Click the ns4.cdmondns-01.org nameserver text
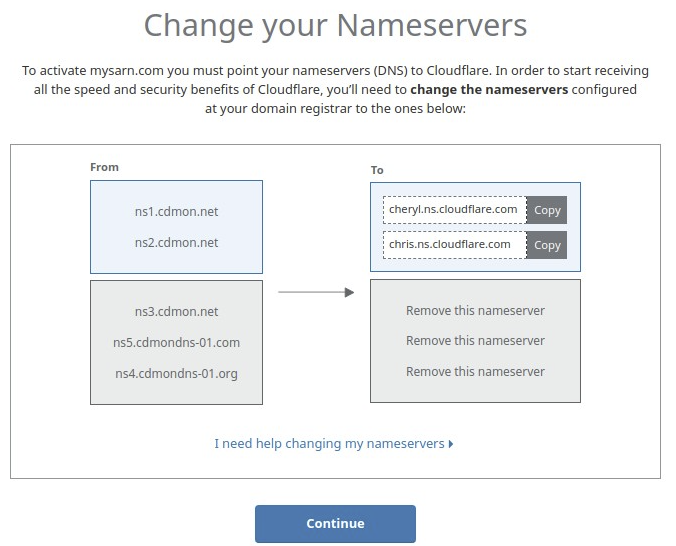Viewport: 676px width, 546px height. (x=176, y=373)
